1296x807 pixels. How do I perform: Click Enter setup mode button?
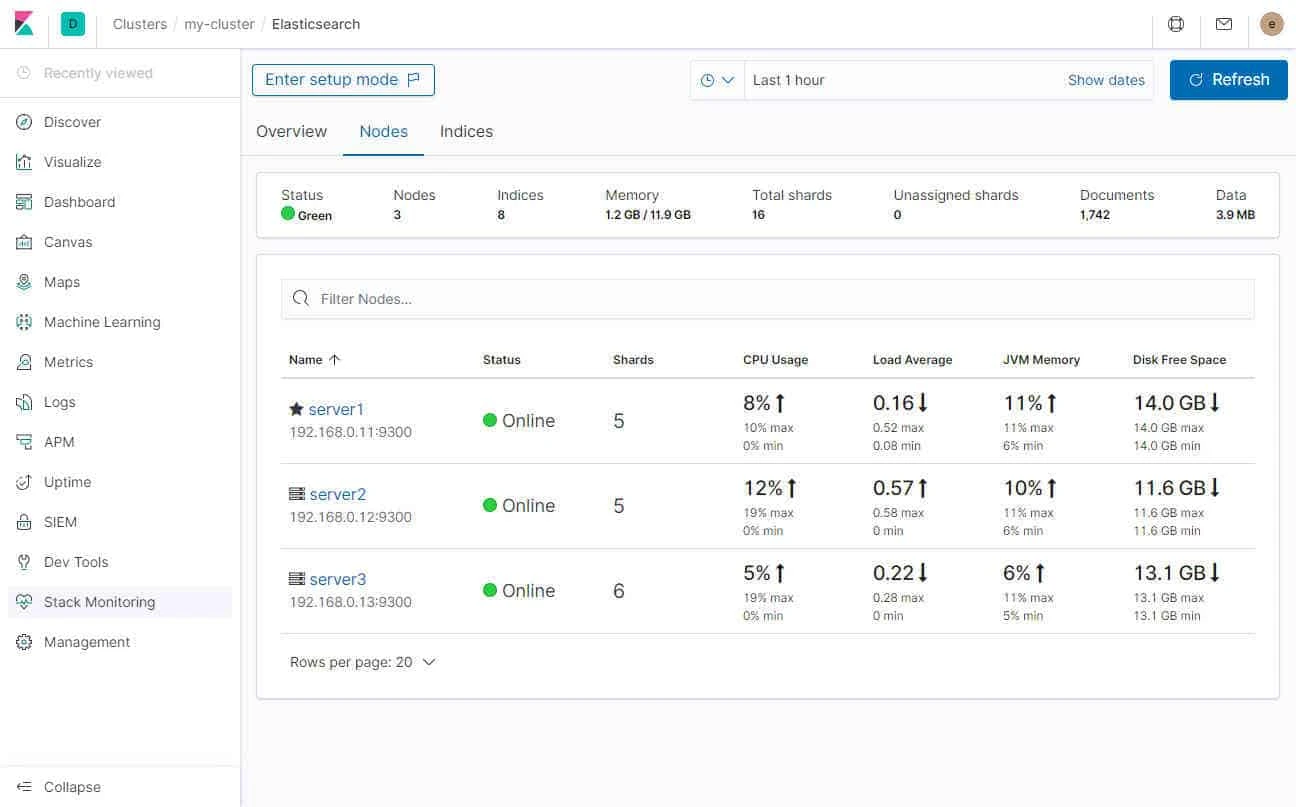pyautogui.click(x=342, y=79)
